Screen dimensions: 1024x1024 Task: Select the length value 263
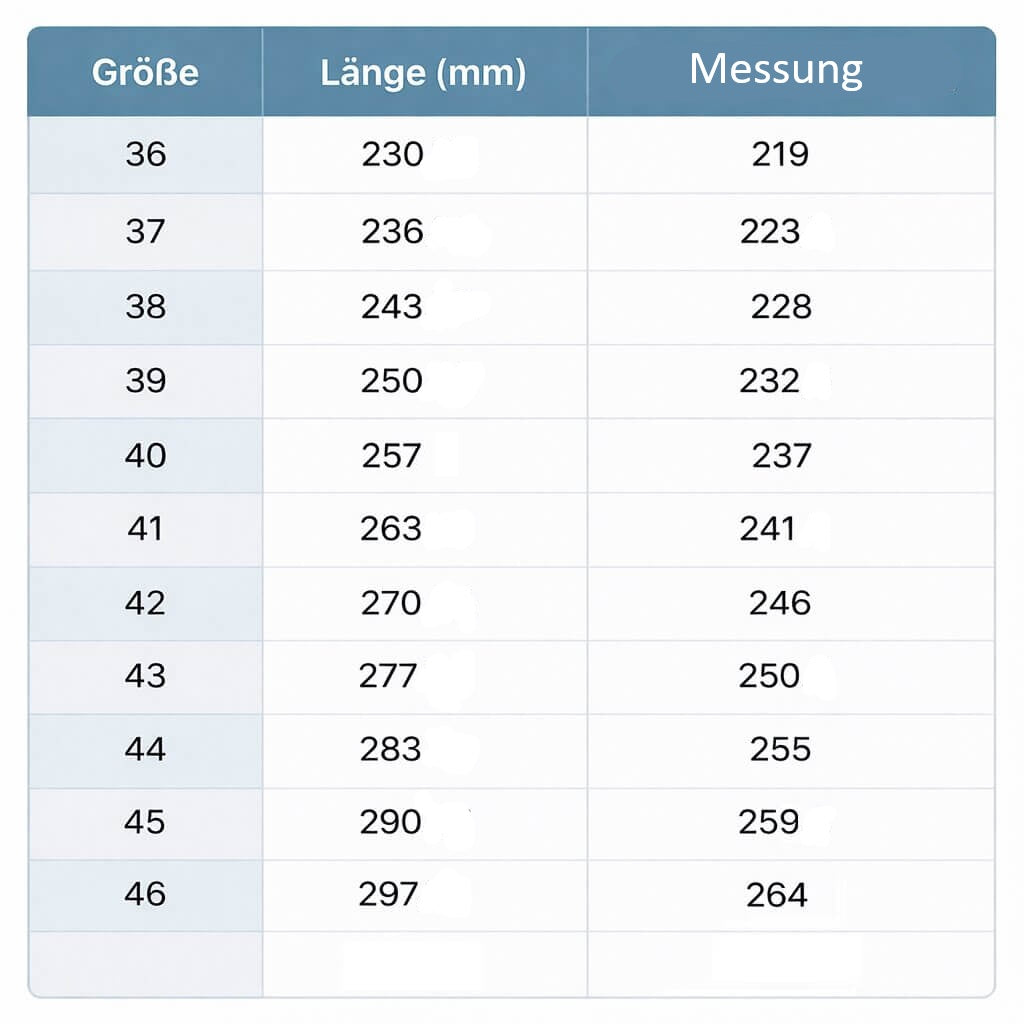pyautogui.click(x=391, y=529)
